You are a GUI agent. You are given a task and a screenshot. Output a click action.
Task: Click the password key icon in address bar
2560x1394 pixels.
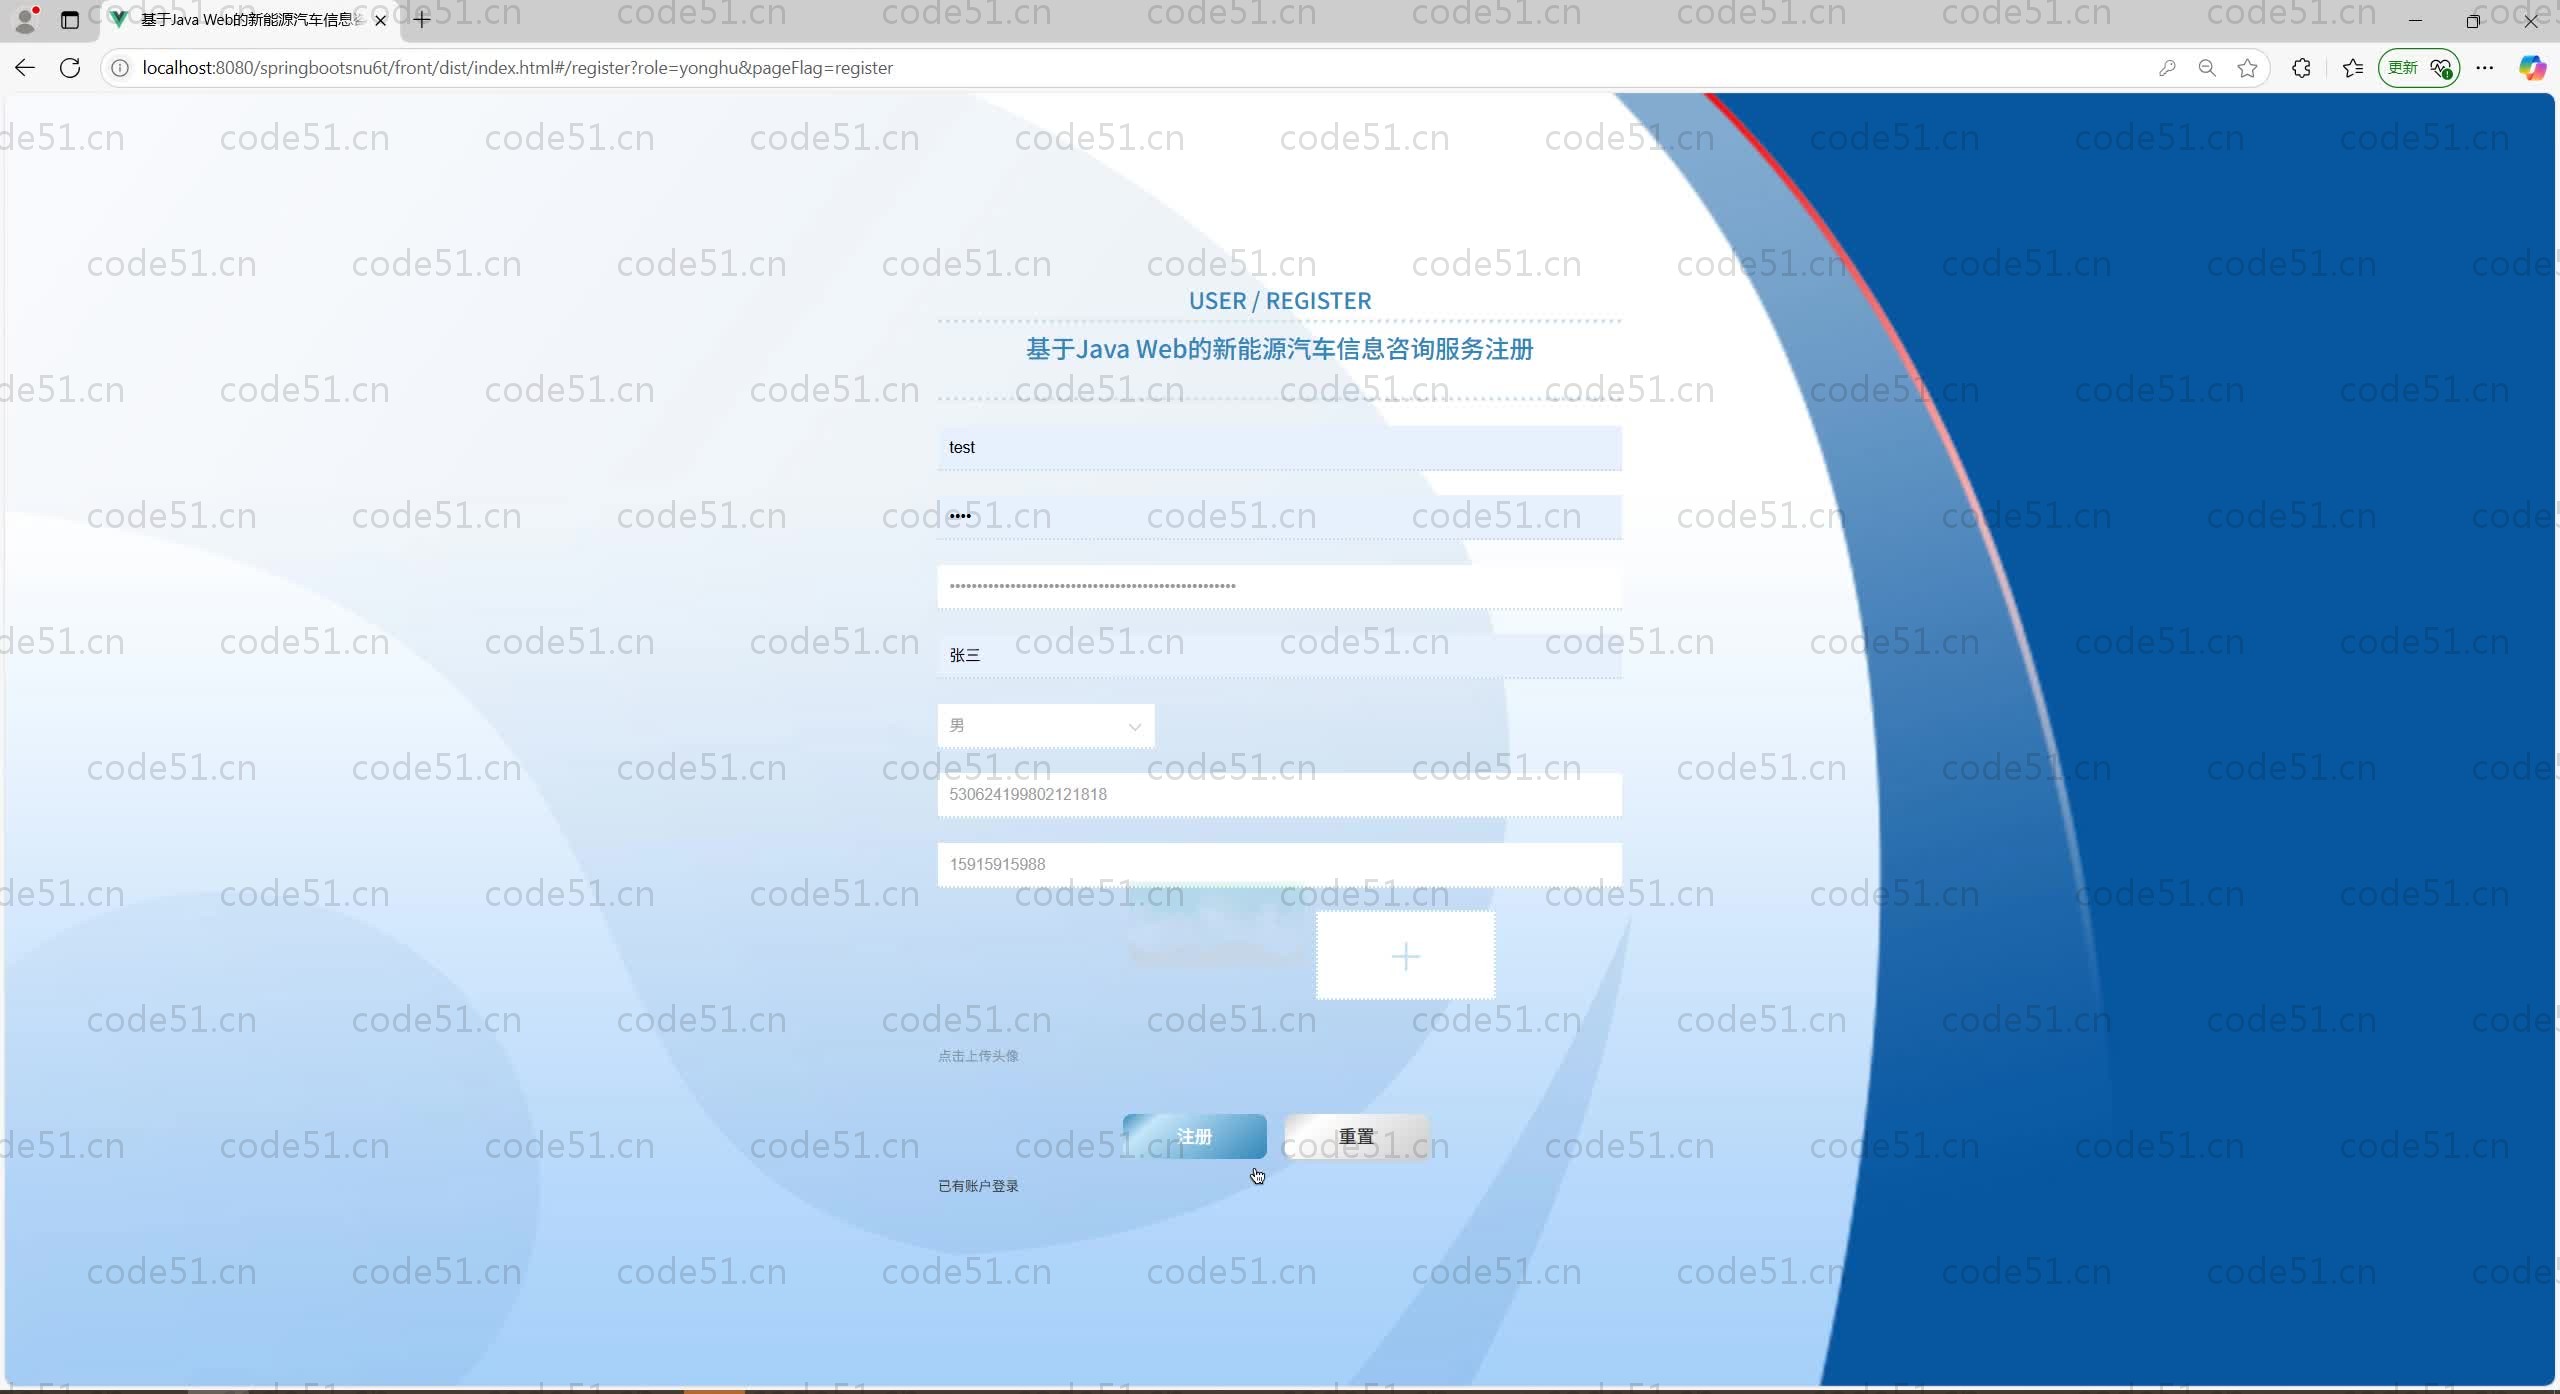click(2167, 68)
